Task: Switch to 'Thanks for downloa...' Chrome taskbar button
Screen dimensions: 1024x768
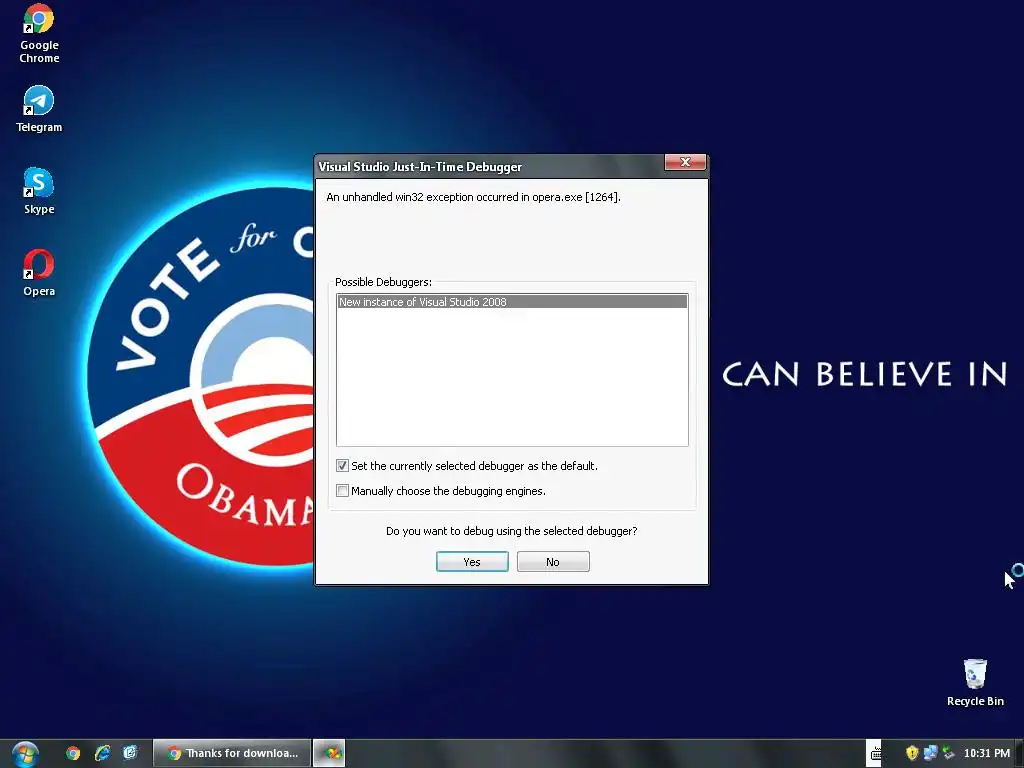Action: (231, 754)
